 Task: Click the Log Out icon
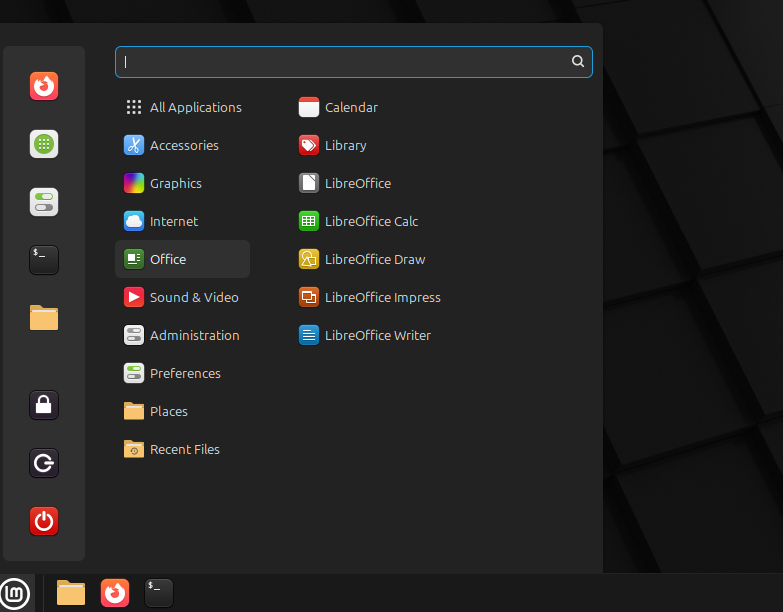tap(44, 463)
